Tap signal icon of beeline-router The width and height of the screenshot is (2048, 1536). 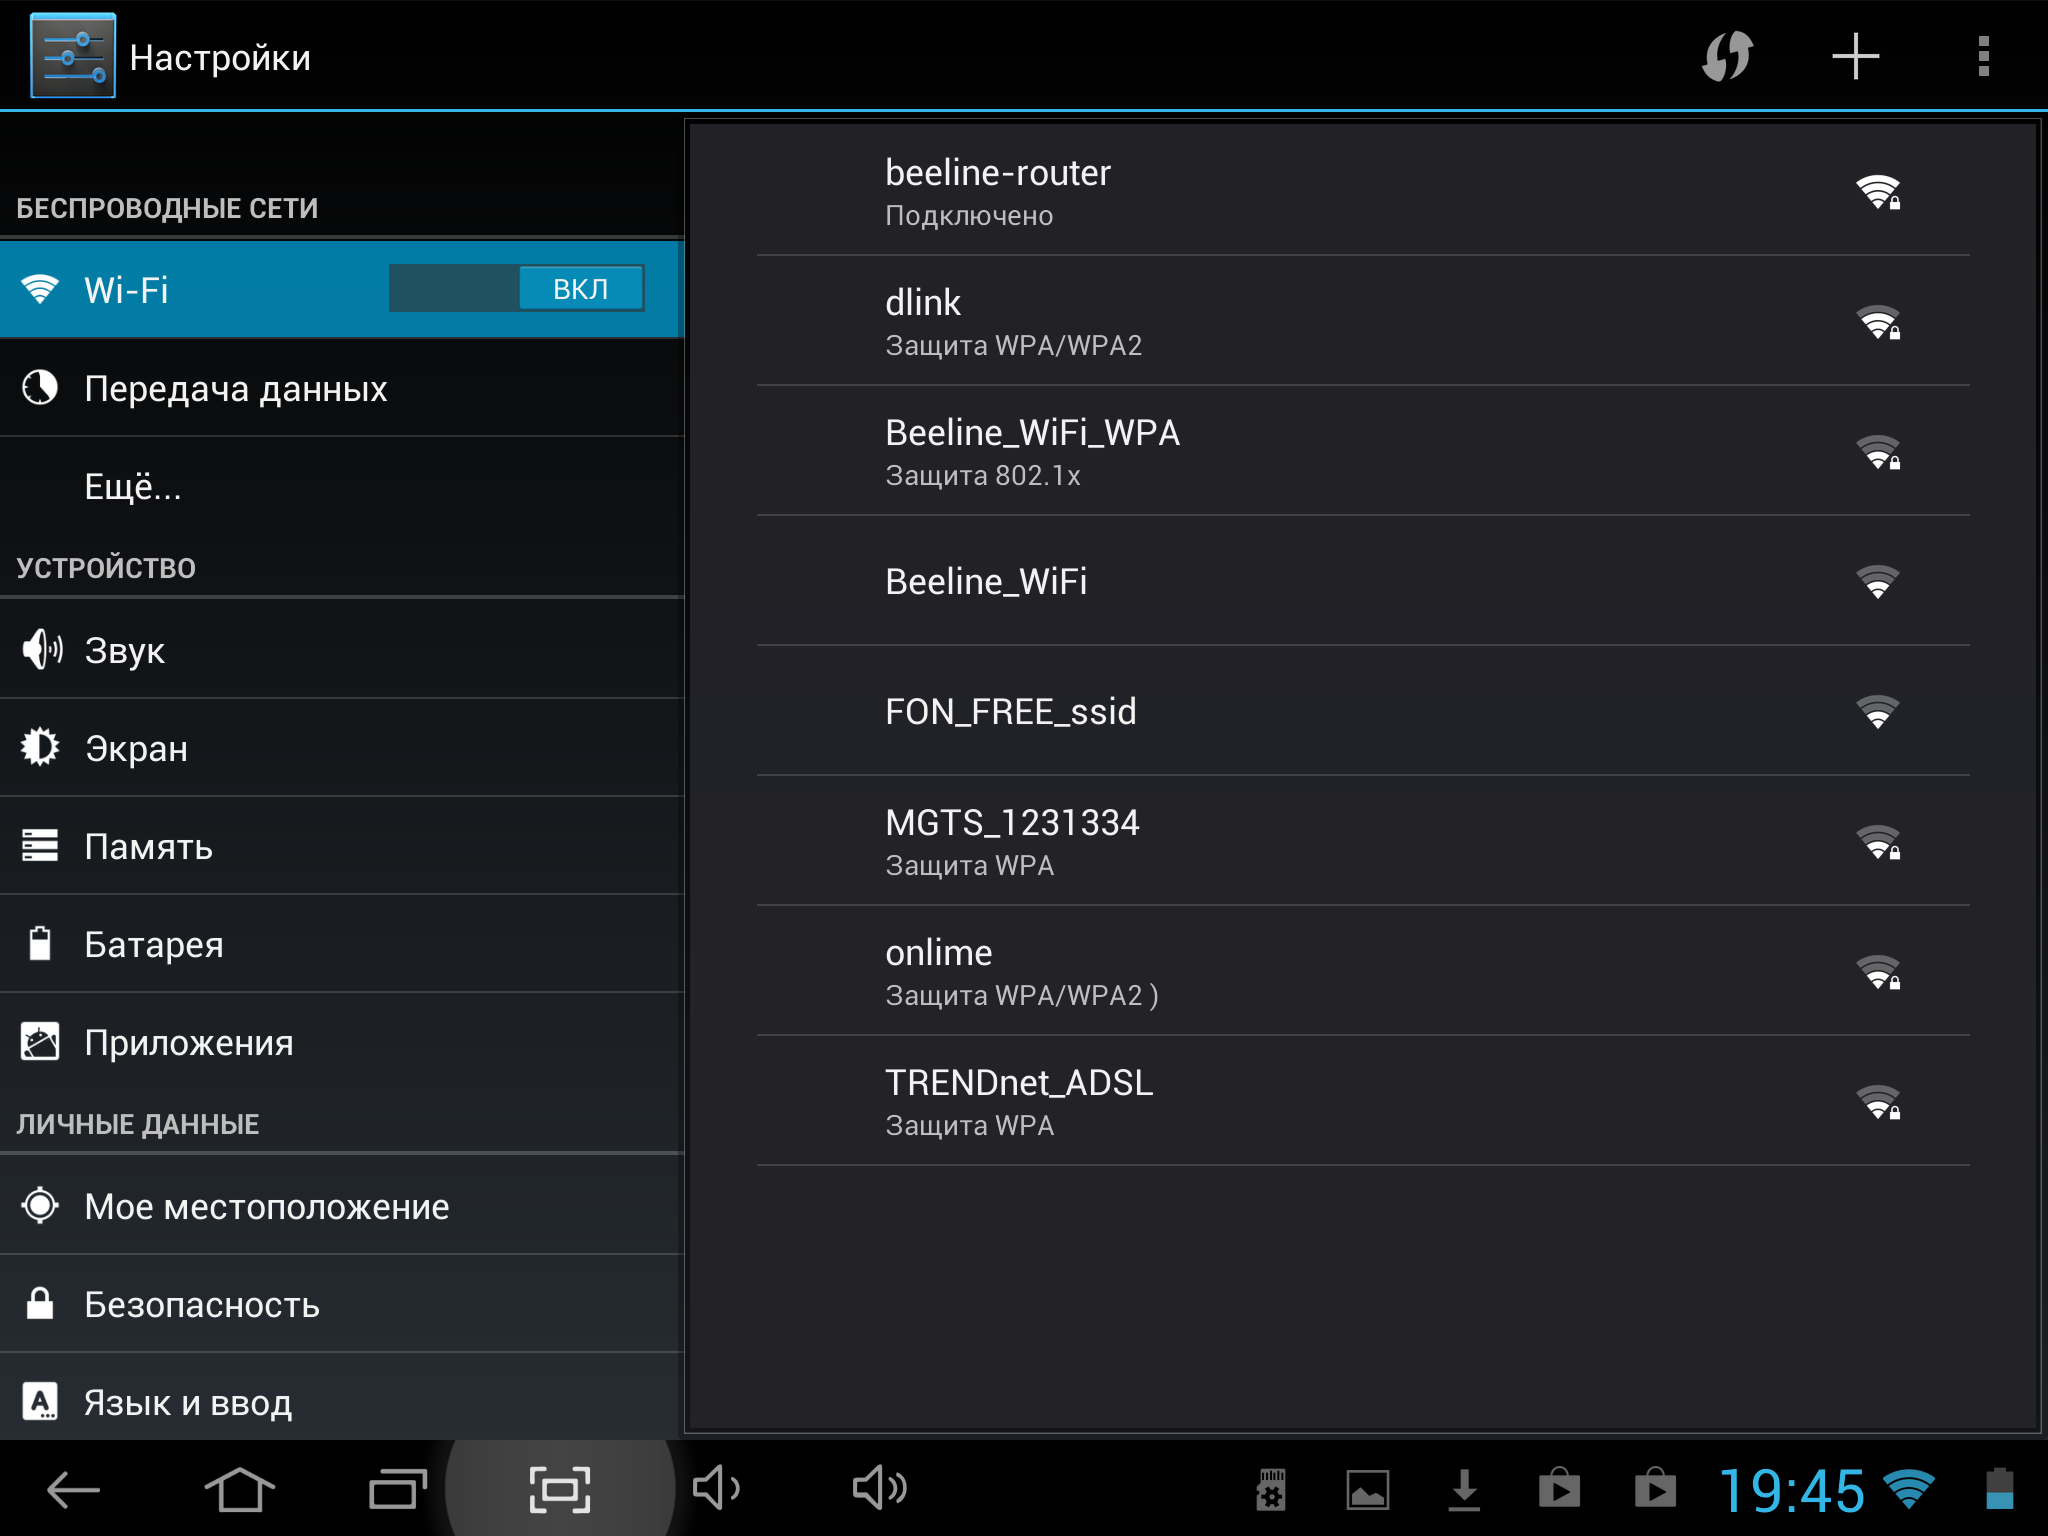(x=1878, y=192)
